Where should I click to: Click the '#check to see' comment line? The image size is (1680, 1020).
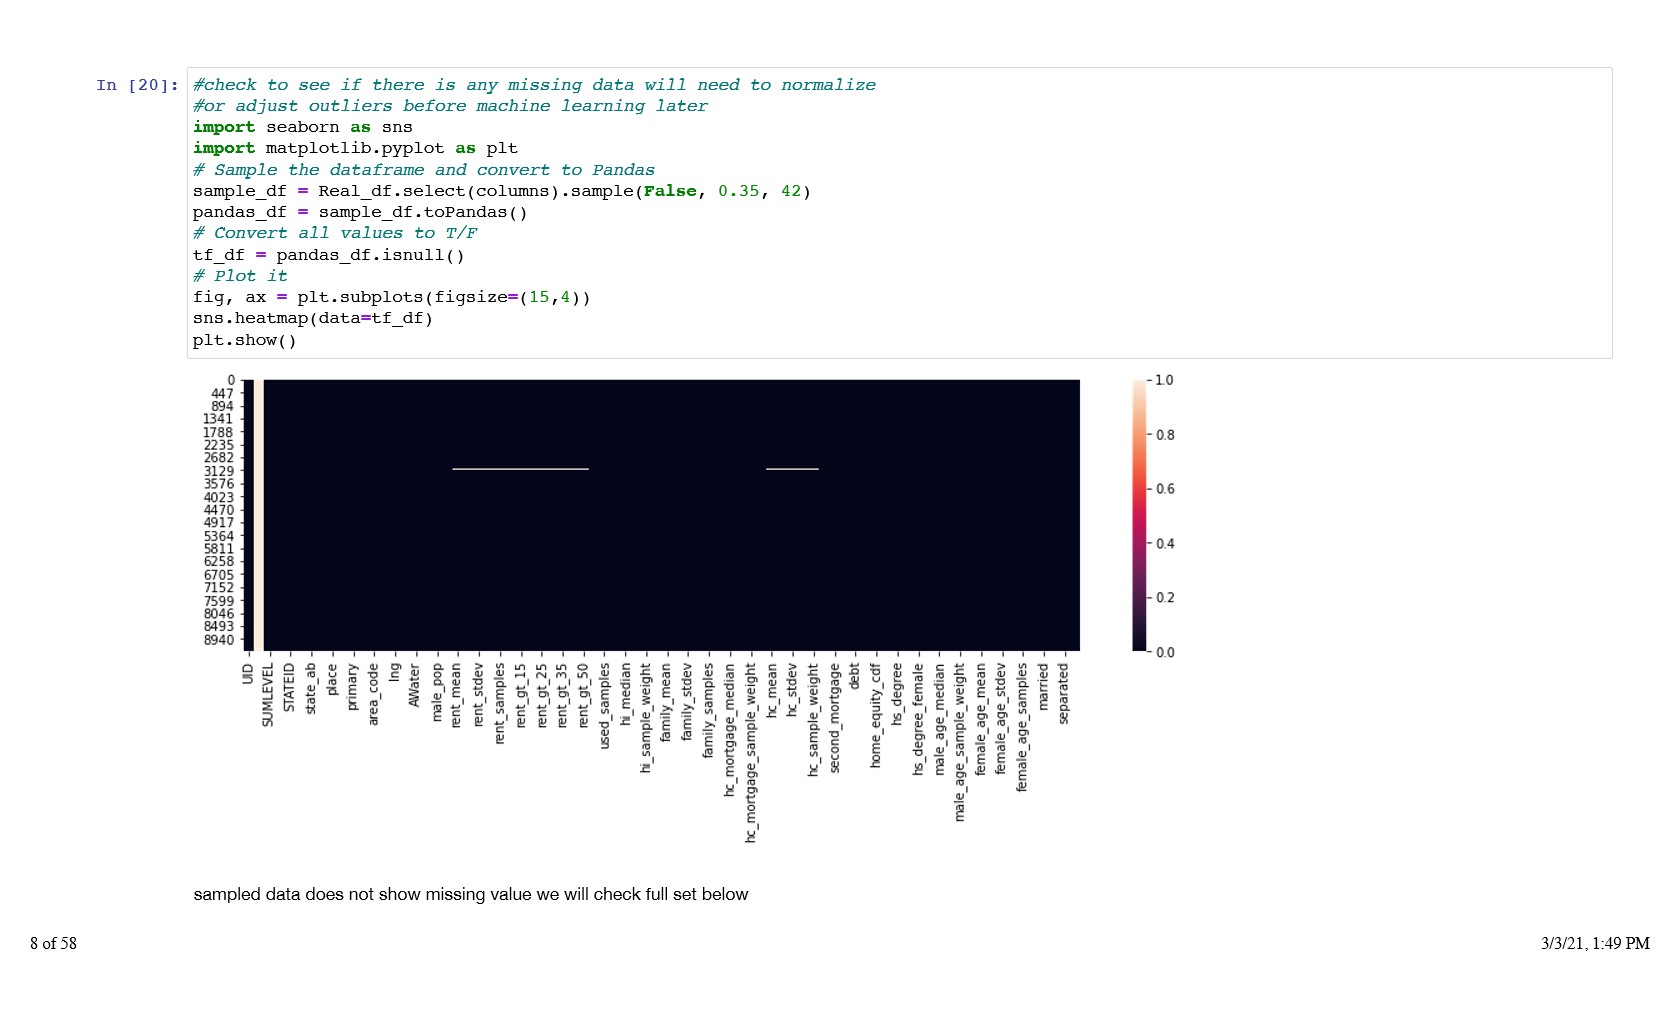tap(534, 86)
